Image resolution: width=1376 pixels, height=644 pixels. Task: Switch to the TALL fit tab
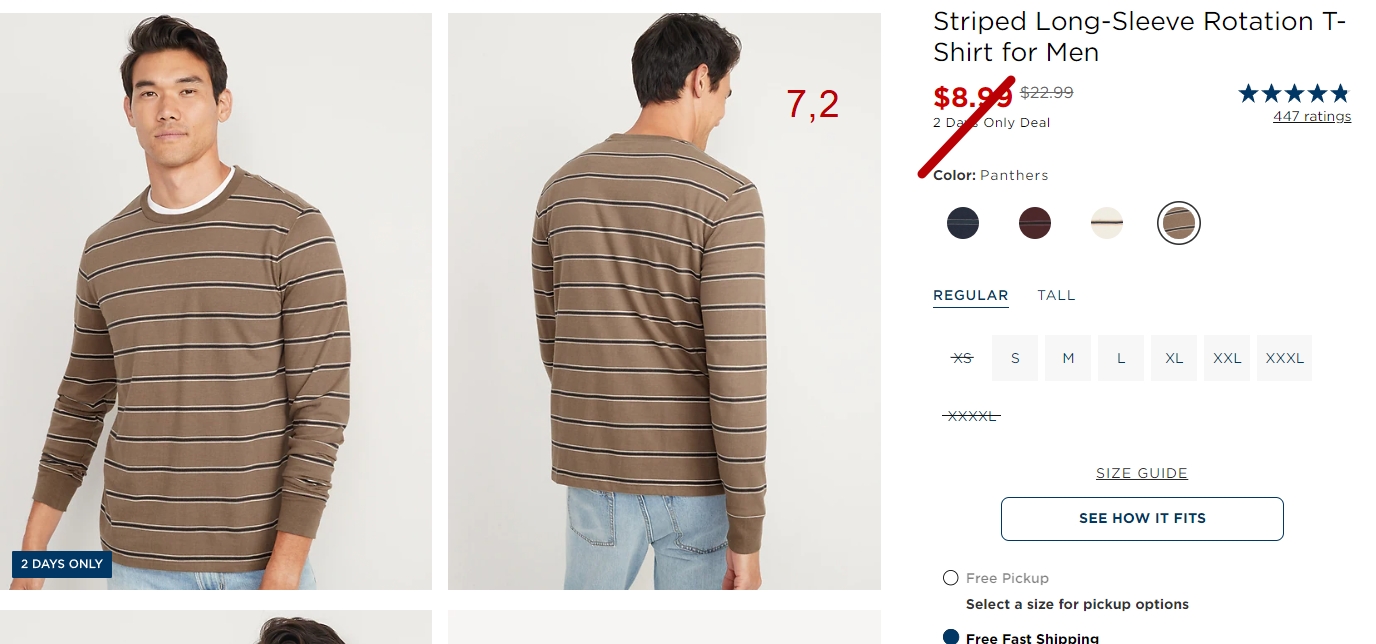pos(1056,295)
